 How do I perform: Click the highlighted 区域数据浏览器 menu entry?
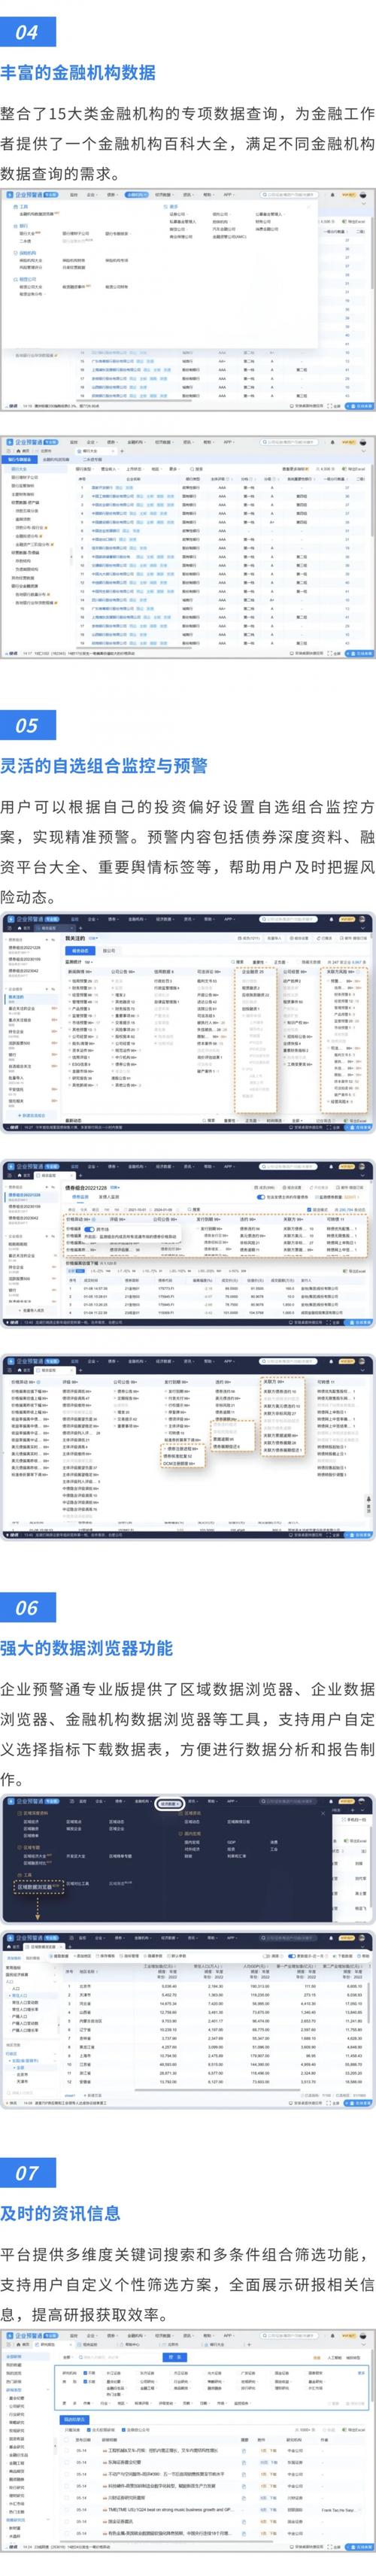(39, 1885)
